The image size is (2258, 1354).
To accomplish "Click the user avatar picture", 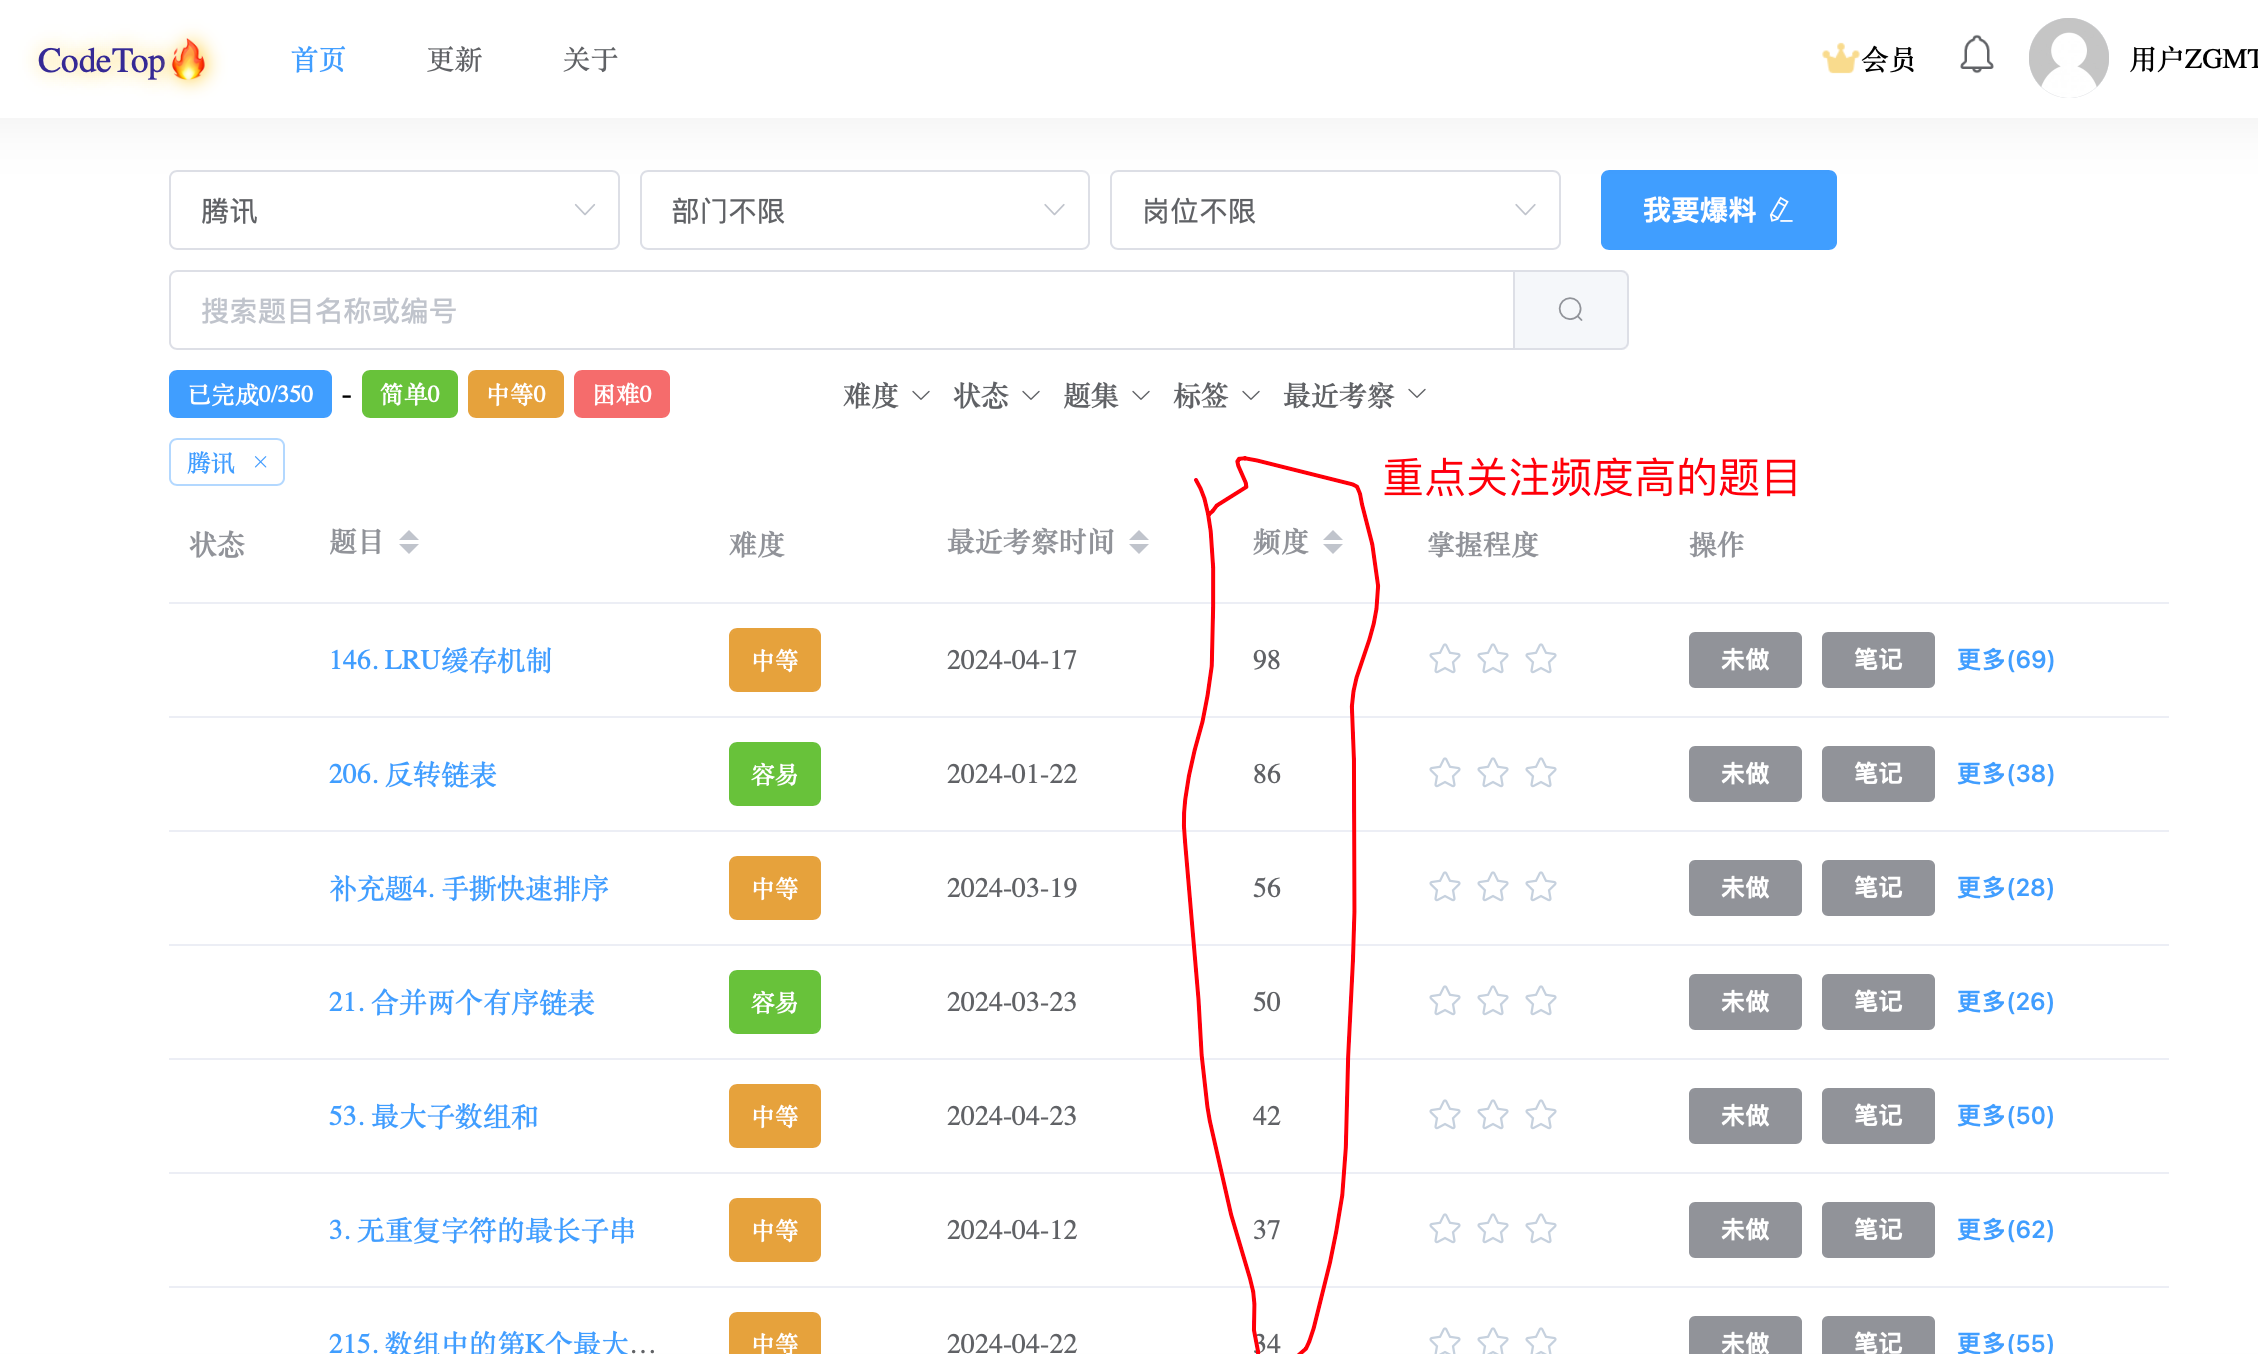I will coord(2068,58).
